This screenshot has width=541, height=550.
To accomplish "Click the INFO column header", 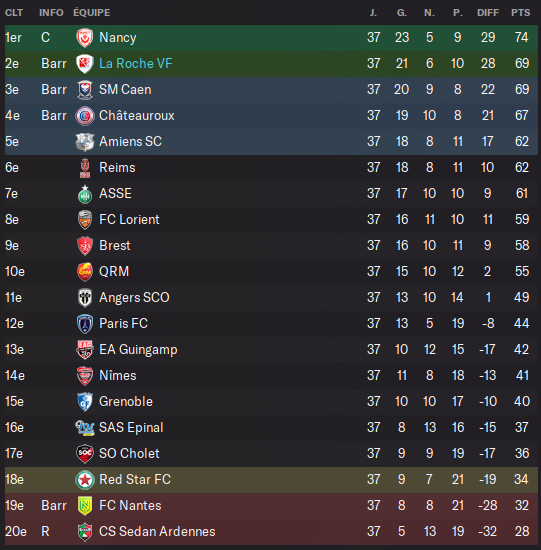I will pos(51,13).
